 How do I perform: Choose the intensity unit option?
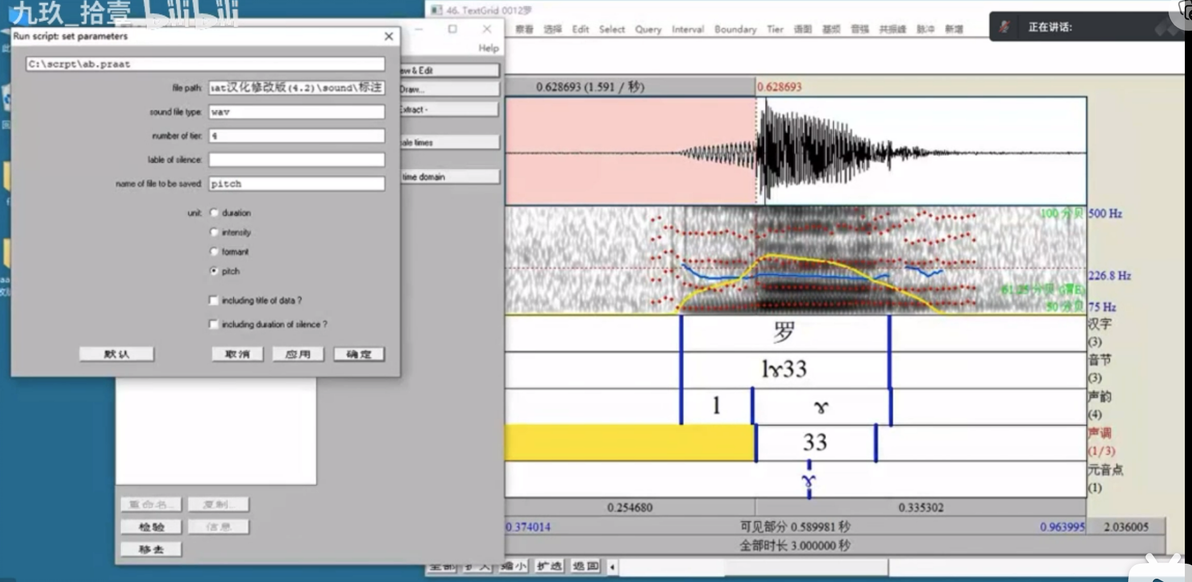(214, 232)
